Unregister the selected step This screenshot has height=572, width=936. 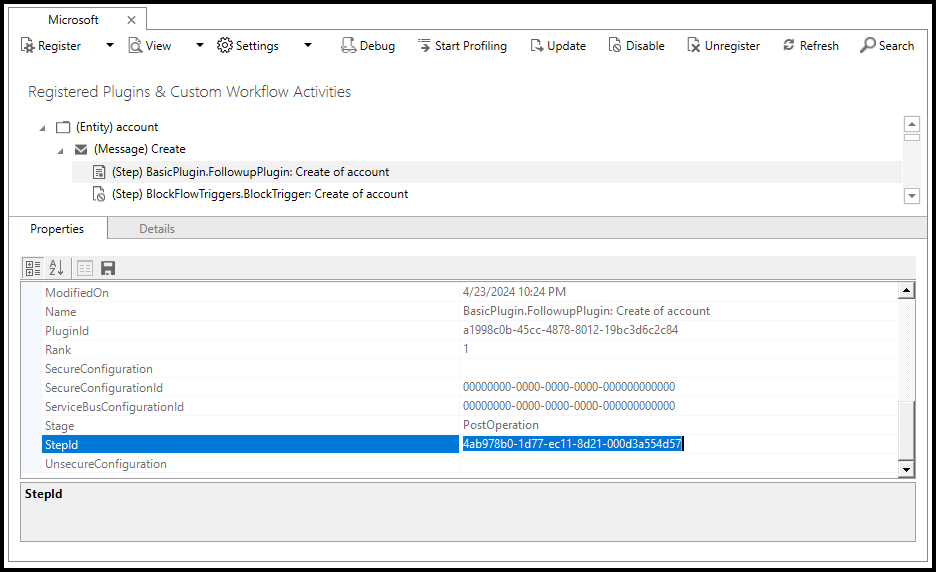[722, 45]
